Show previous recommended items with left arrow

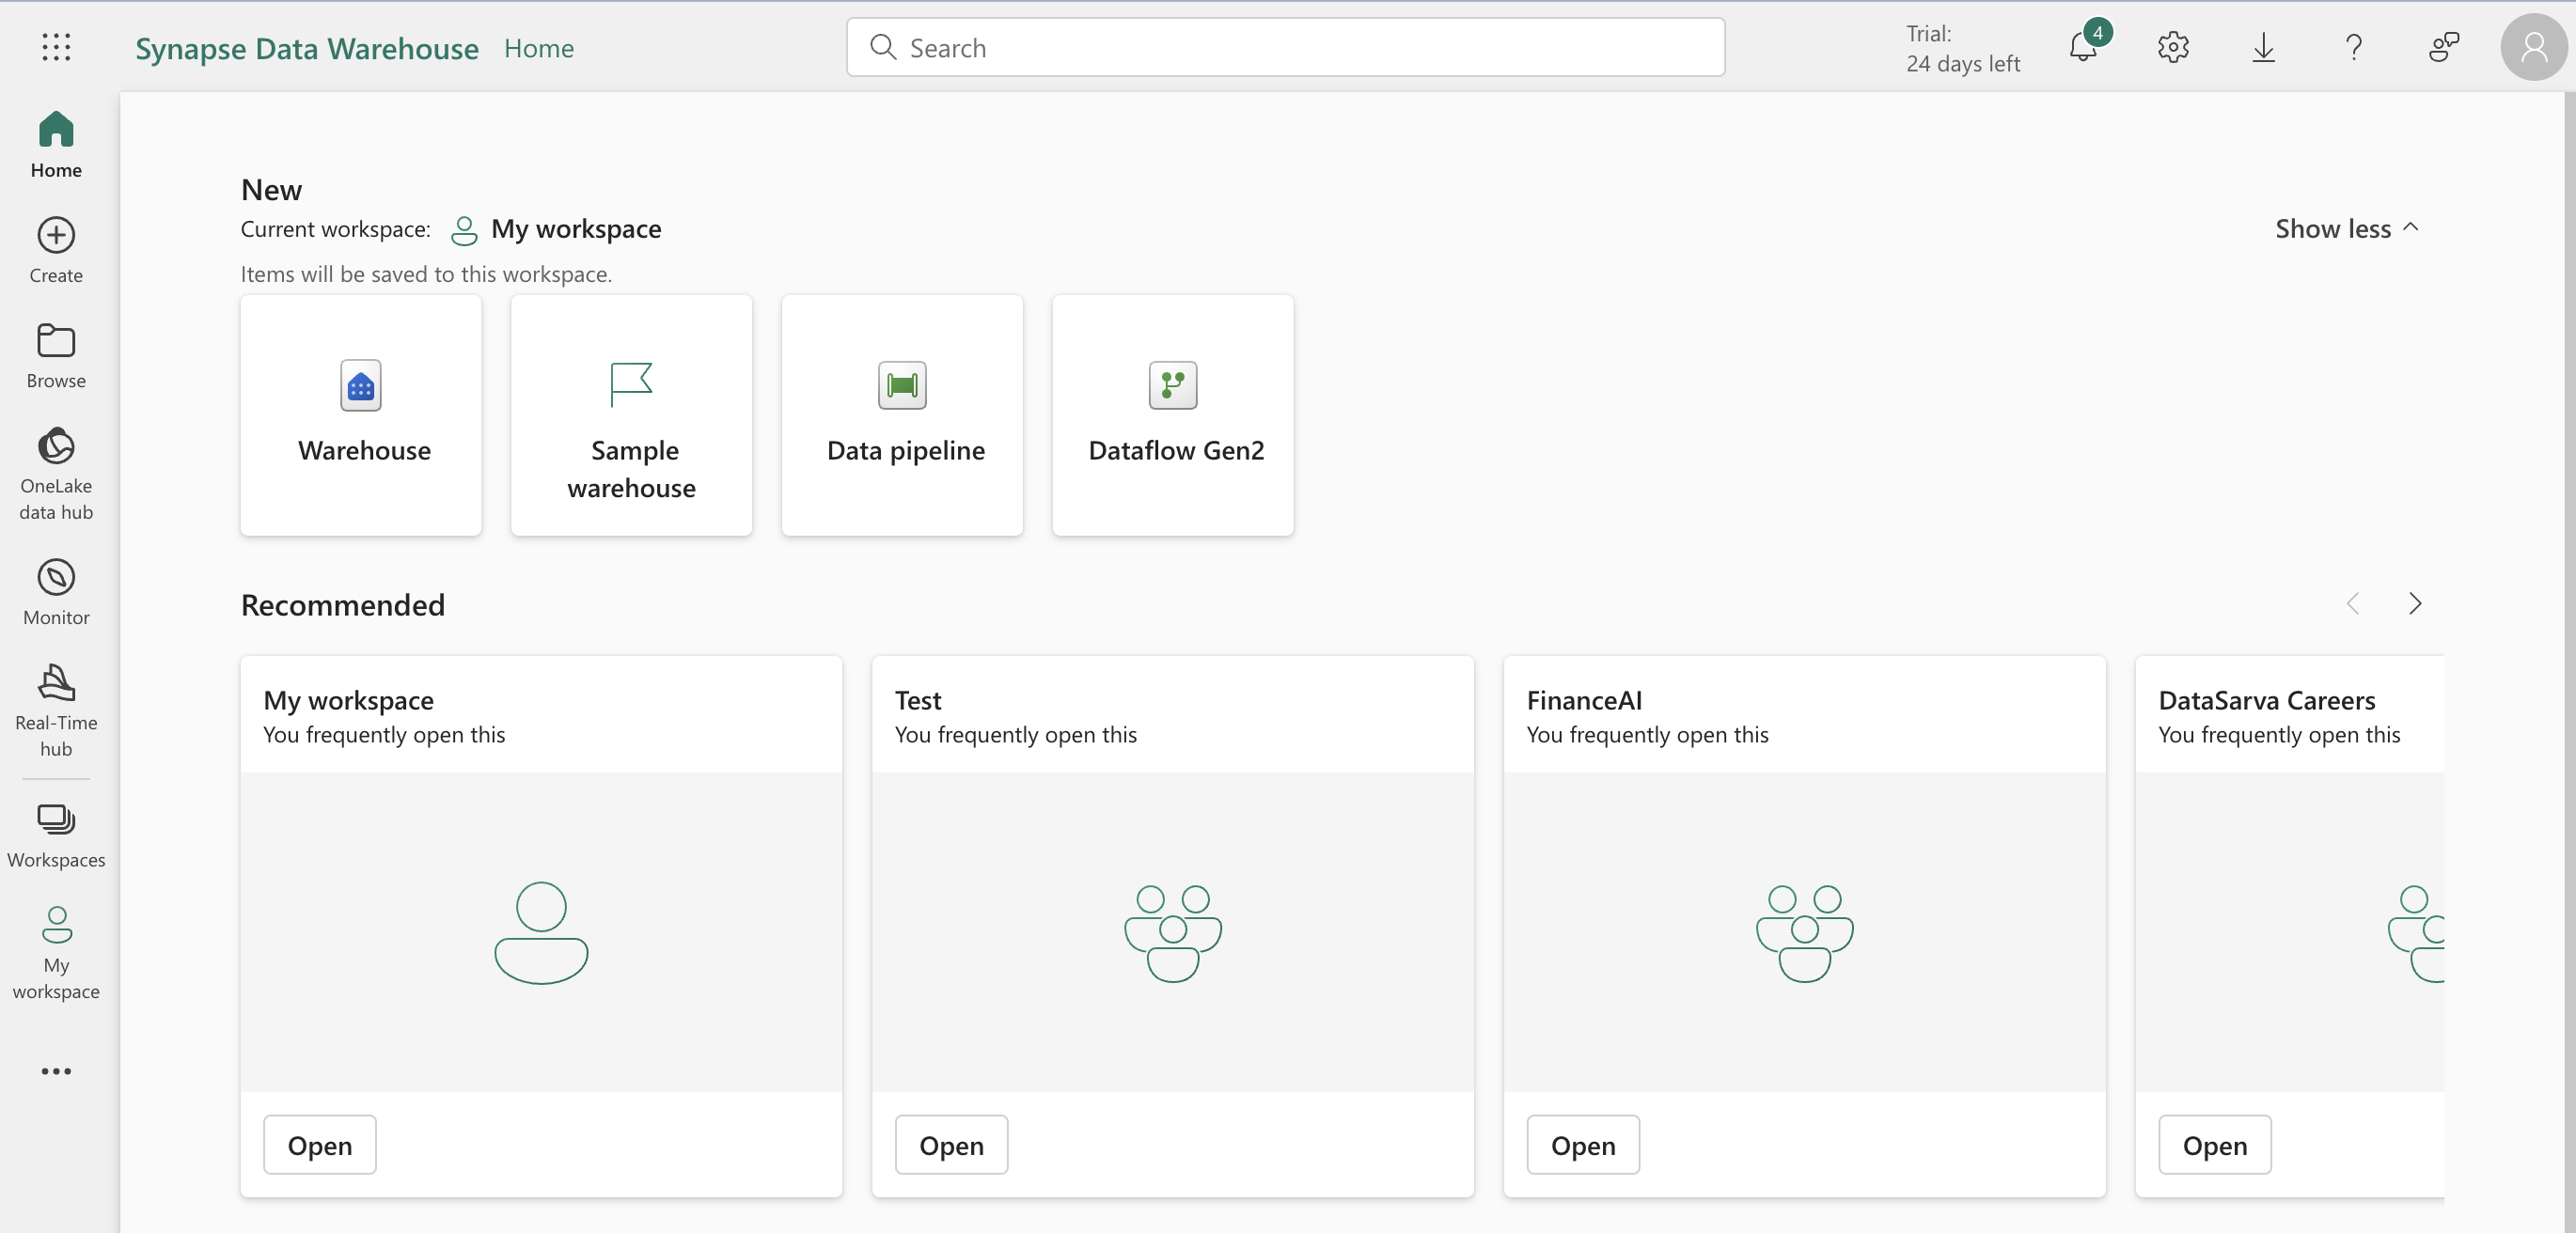tap(2353, 603)
